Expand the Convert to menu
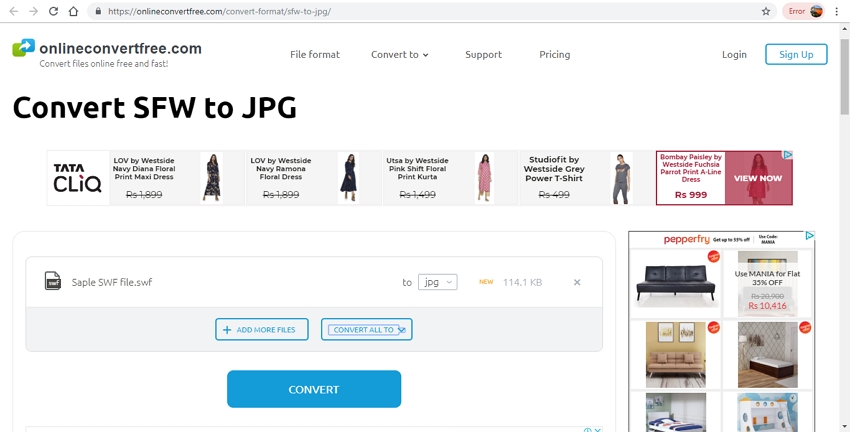 point(399,54)
